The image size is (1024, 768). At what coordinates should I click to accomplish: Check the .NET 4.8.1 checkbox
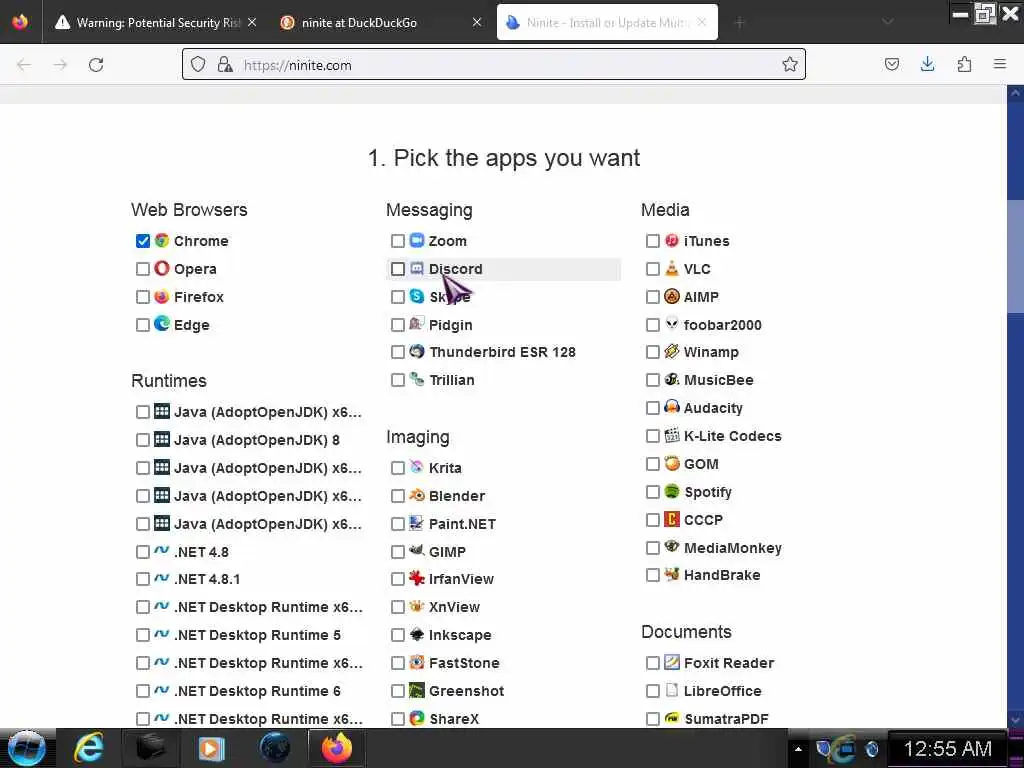(143, 579)
